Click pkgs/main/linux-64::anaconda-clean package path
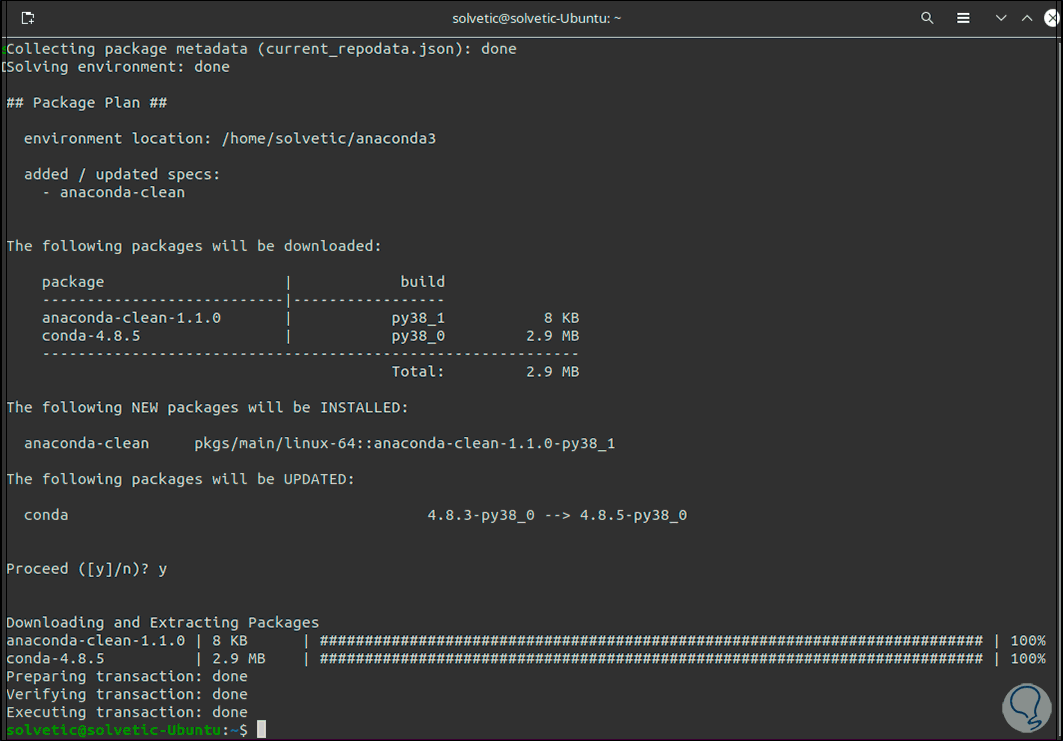1063x741 pixels. (x=404, y=443)
